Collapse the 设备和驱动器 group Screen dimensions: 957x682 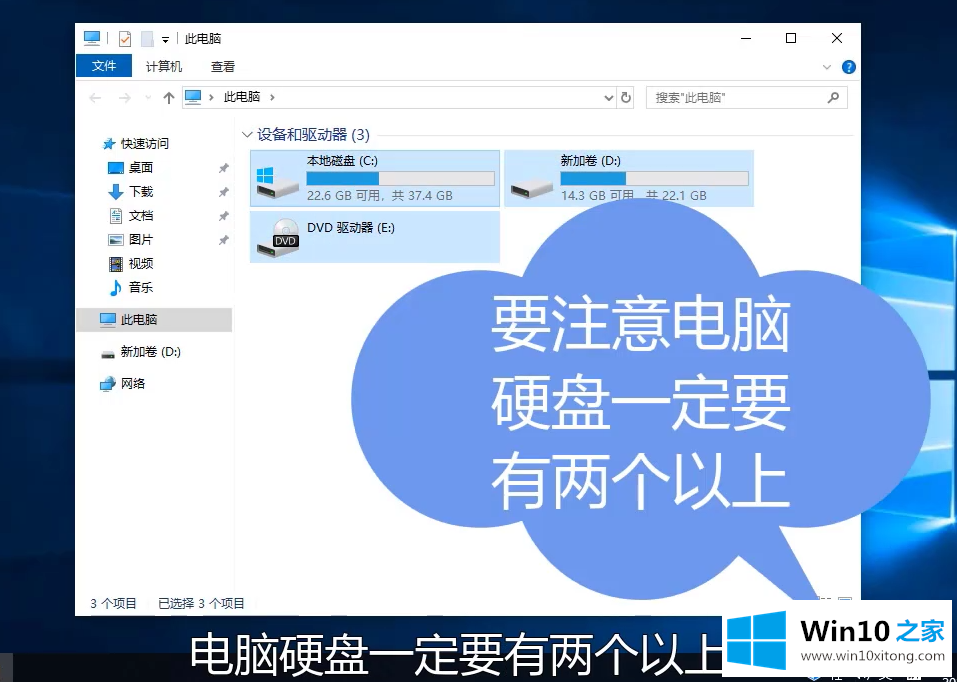[x=247, y=134]
